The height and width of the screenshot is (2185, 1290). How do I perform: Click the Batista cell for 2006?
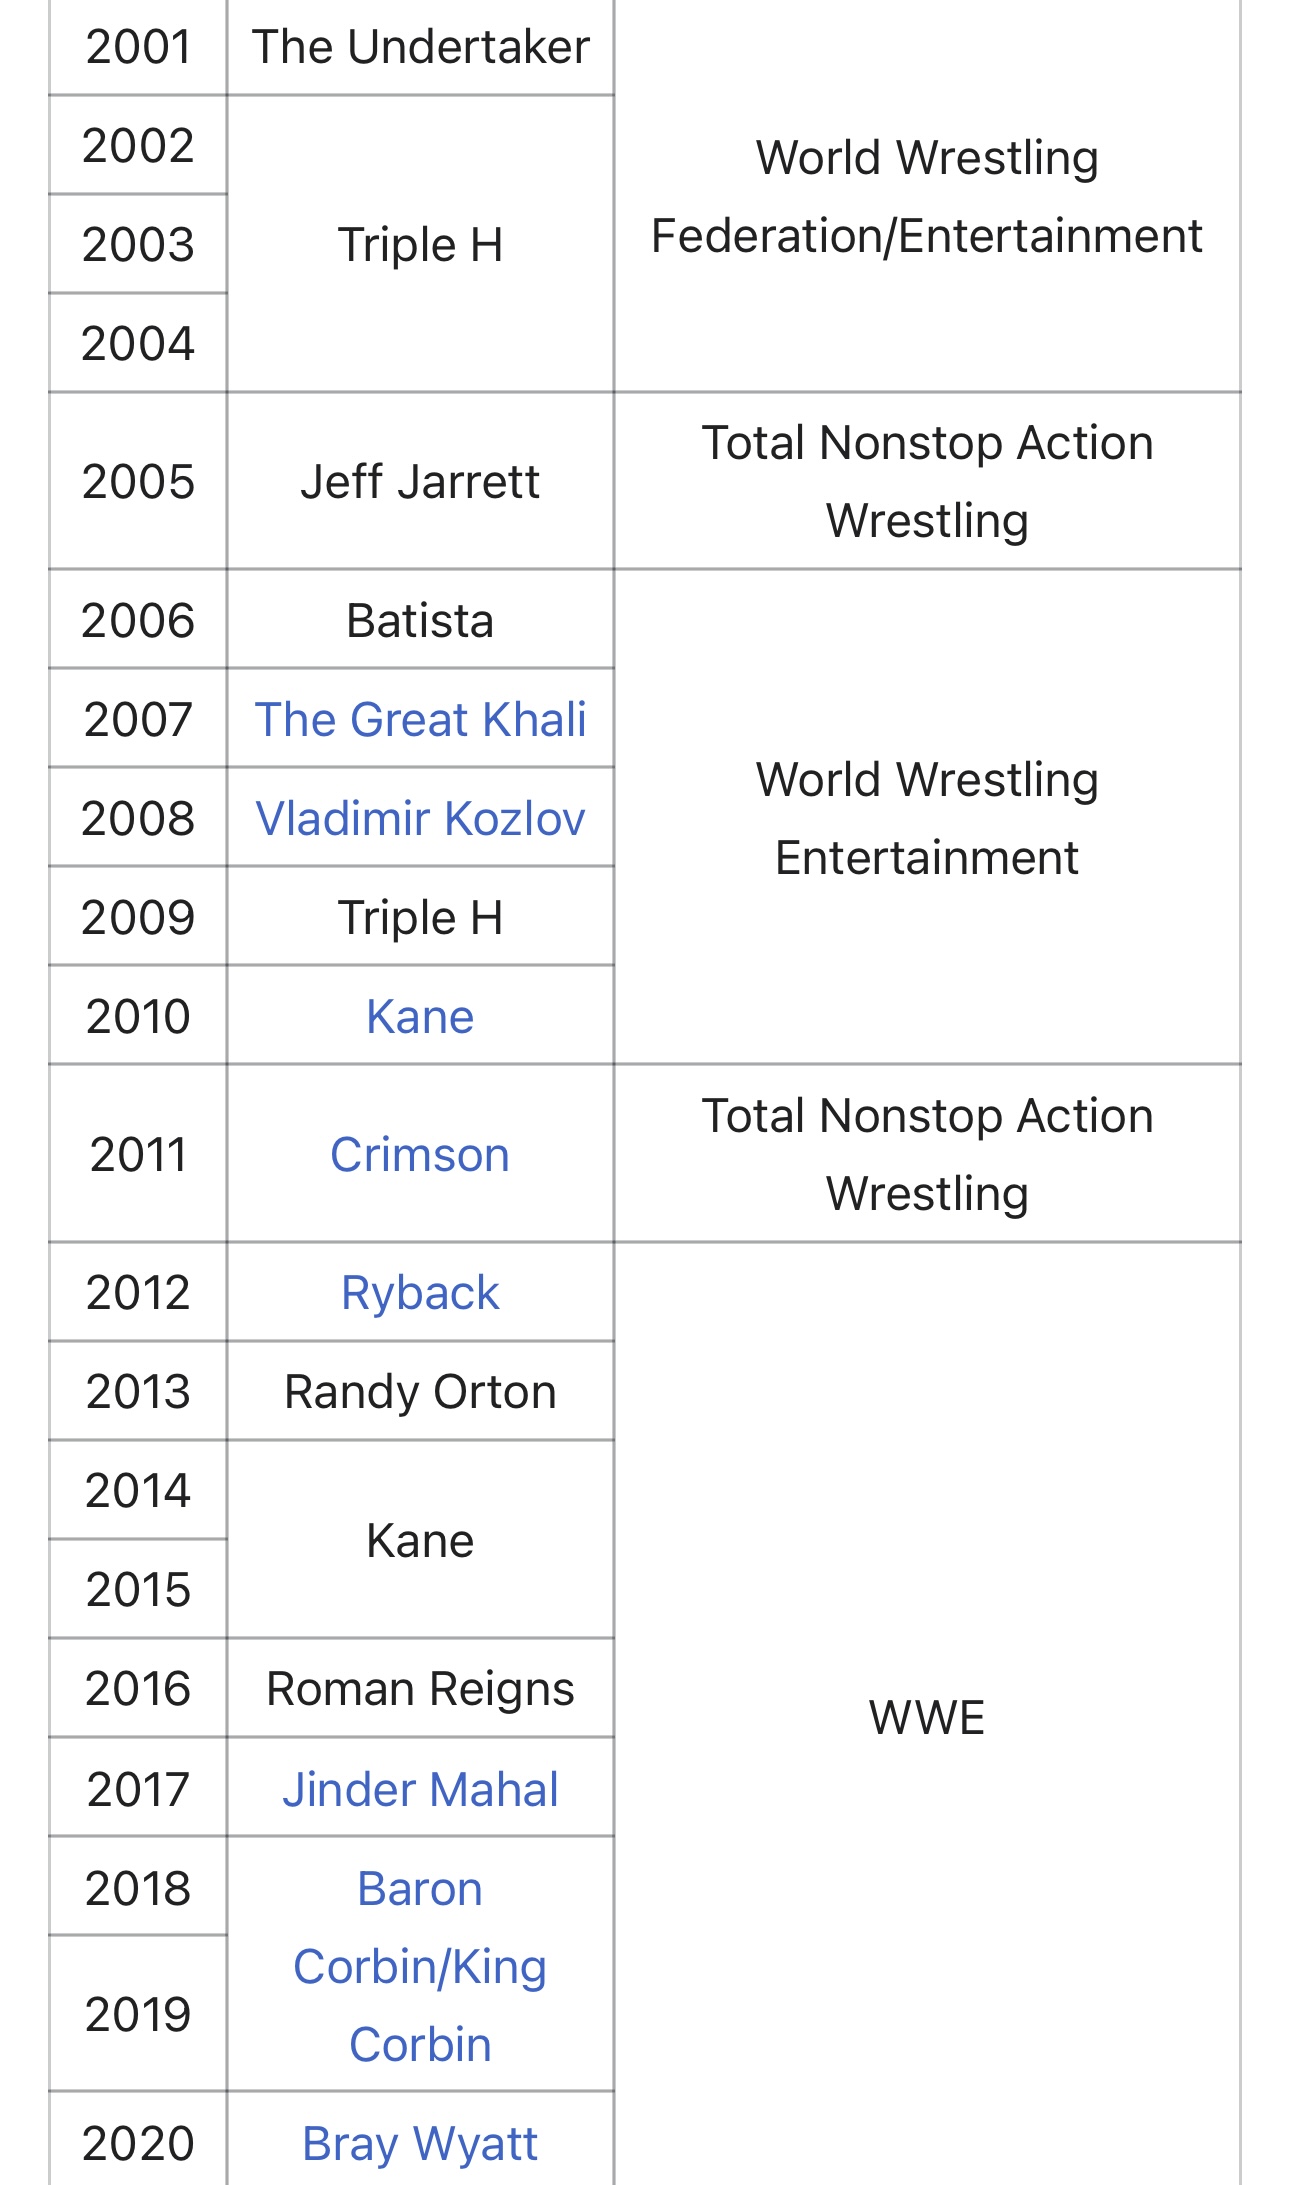point(420,620)
